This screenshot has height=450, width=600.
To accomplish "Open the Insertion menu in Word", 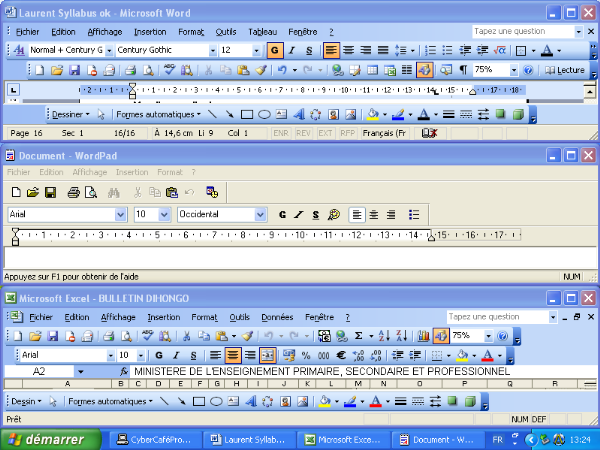I will [x=150, y=32].
